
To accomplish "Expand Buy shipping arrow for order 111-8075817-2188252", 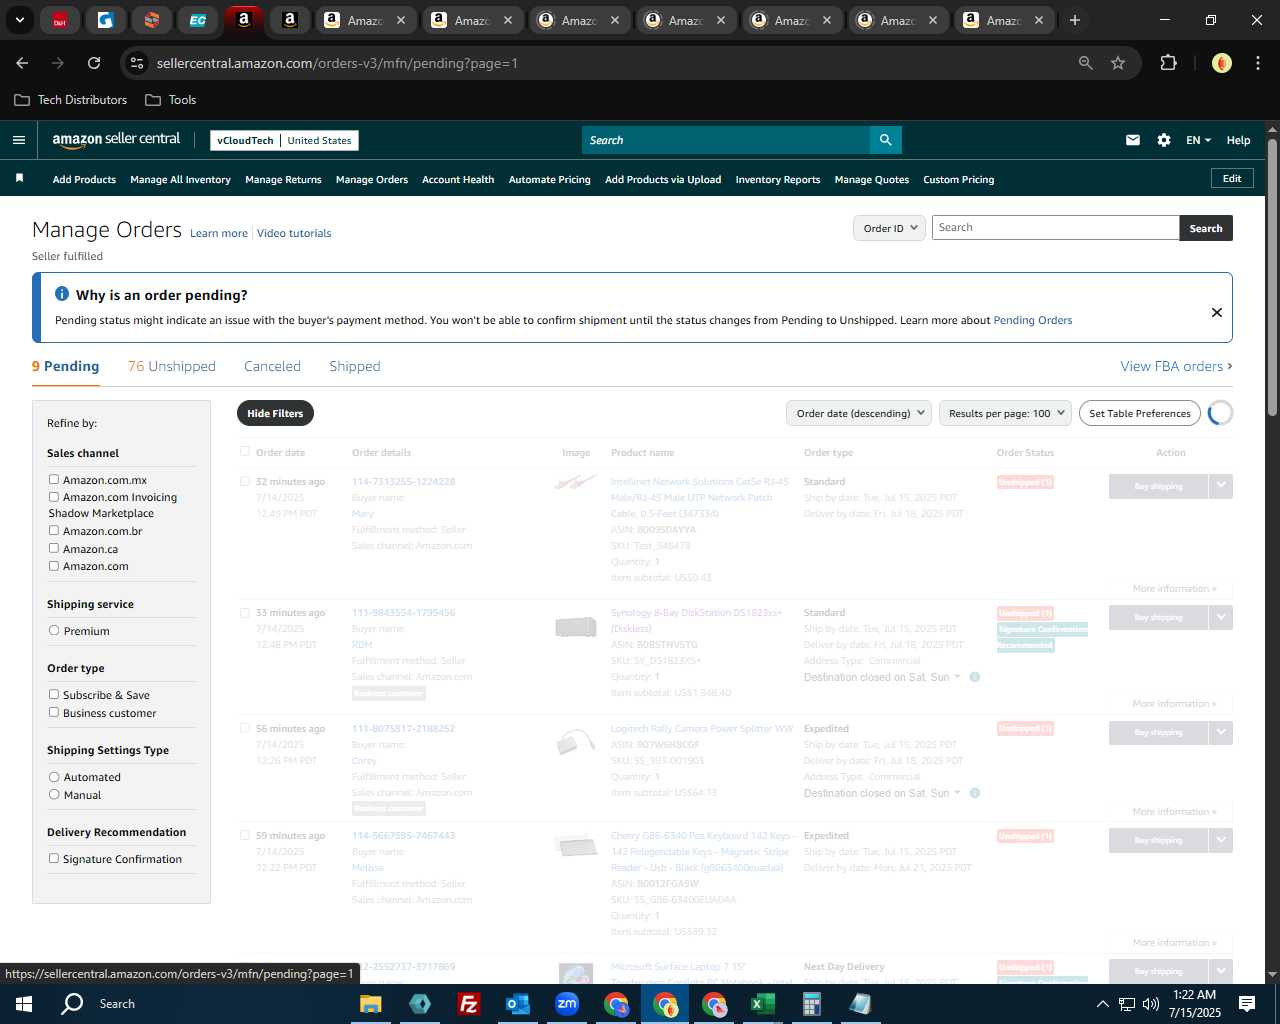I will pyautogui.click(x=1221, y=732).
